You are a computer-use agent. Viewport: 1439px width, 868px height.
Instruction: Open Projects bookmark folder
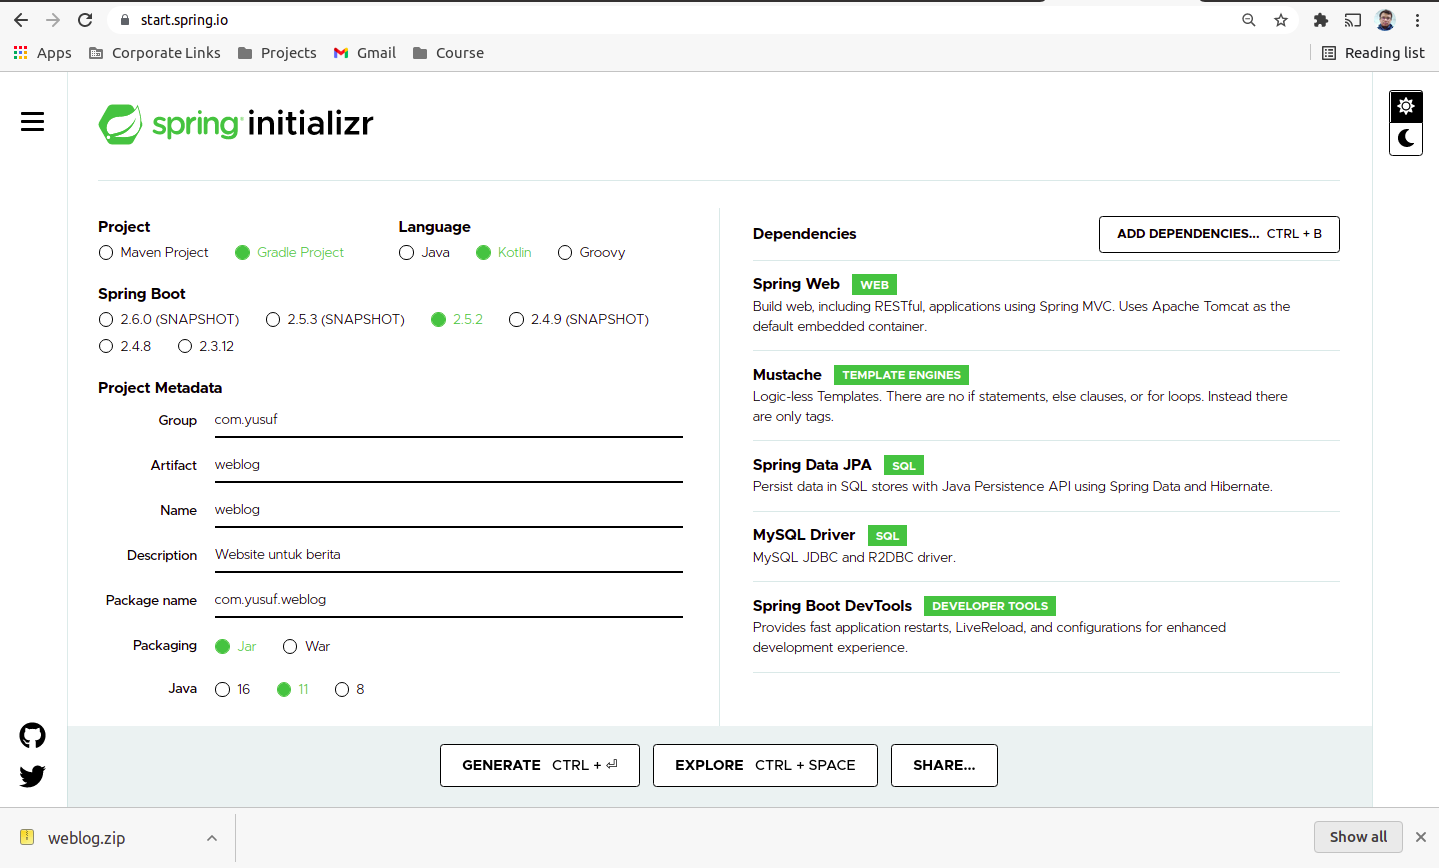tap(277, 53)
